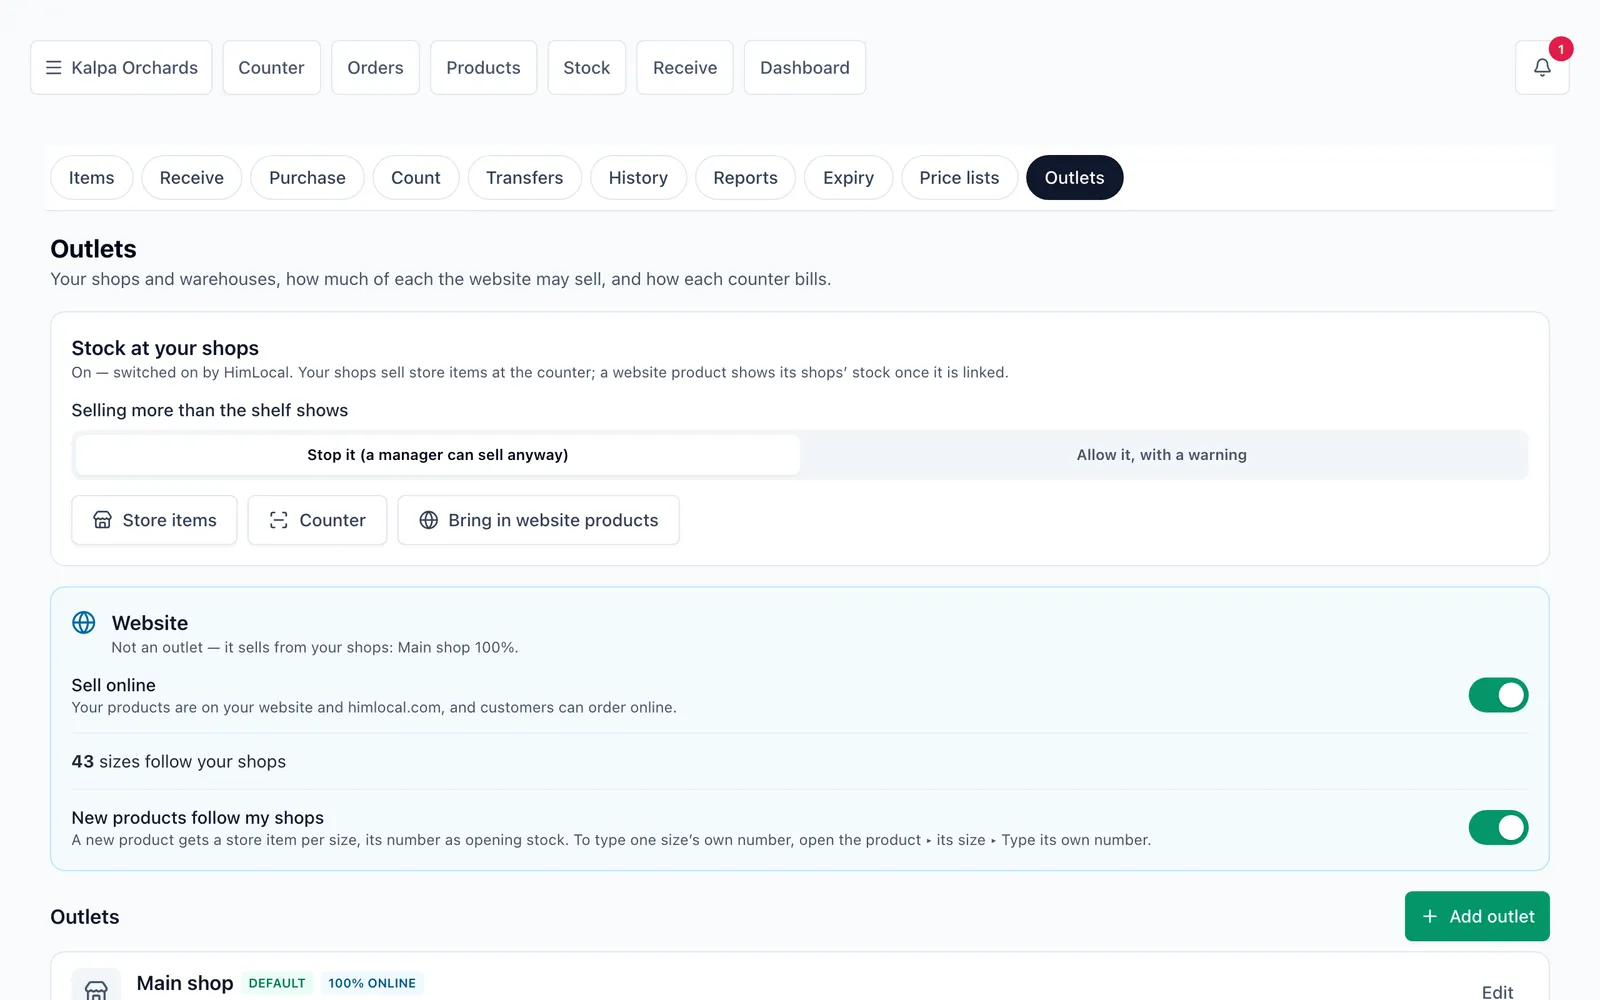Screen dimensions: 1600x1000
Task: Click the Add outlet button
Action: [1477, 916]
